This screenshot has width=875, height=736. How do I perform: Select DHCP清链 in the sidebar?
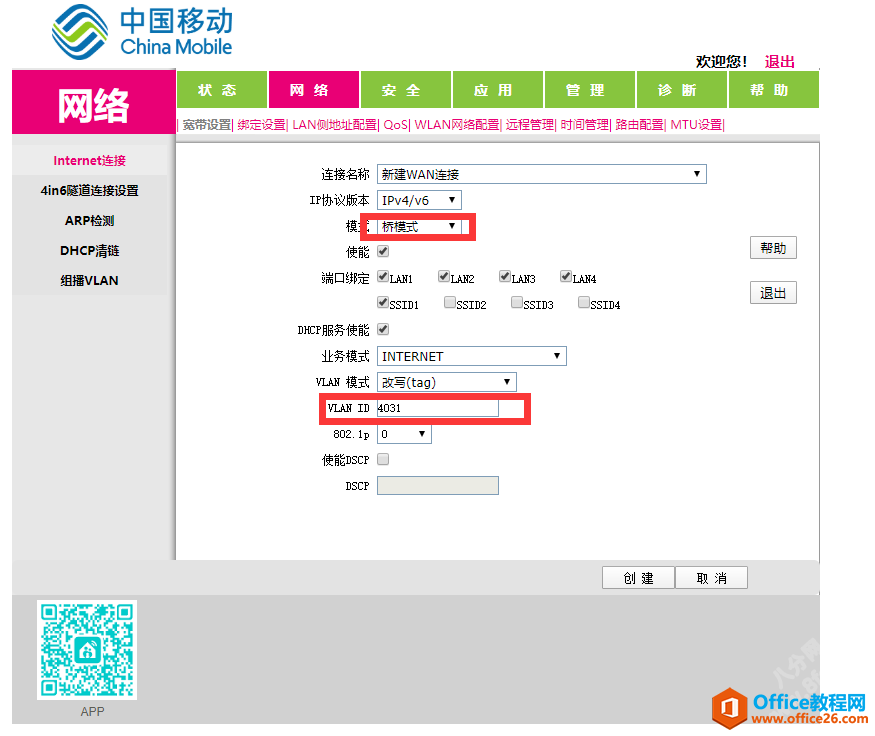coord(89,251)
